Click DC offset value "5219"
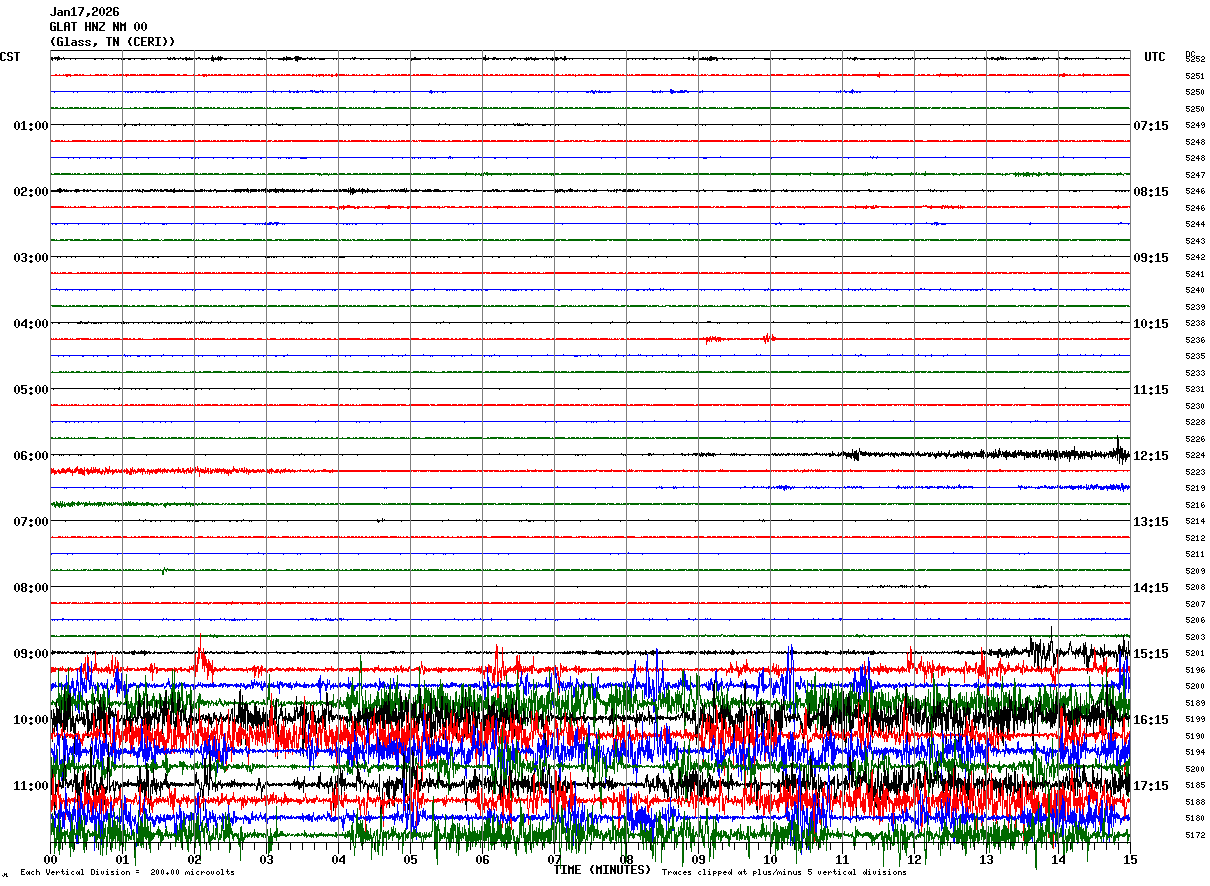 coord(1195,489)
